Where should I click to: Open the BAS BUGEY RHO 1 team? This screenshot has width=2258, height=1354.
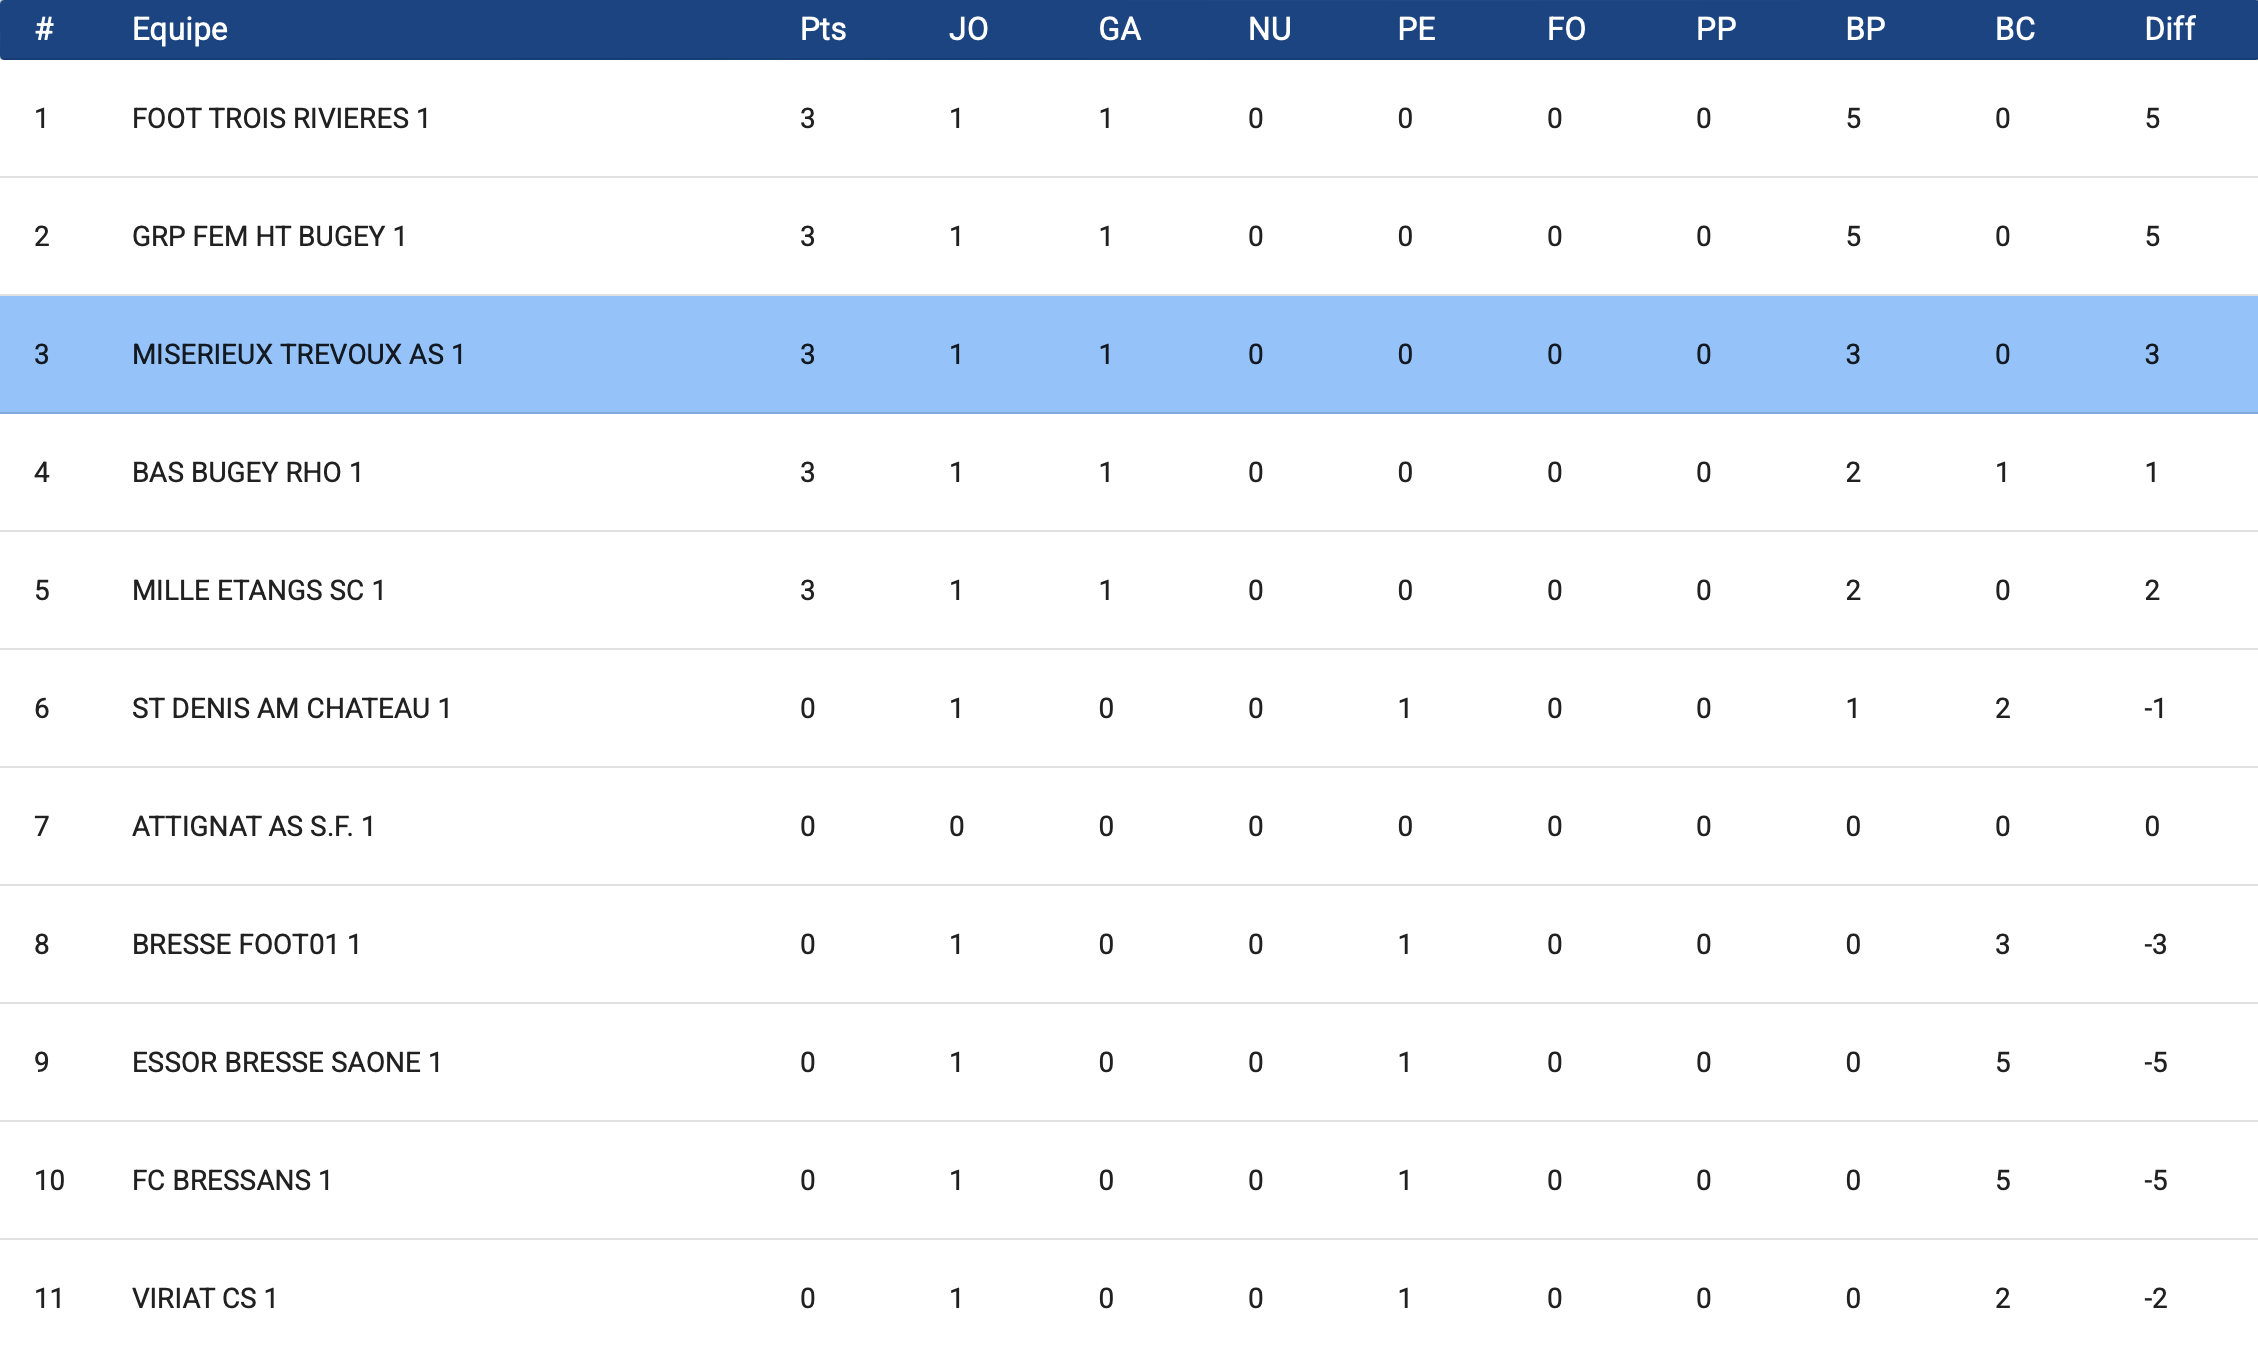click(x=247, y=473)
